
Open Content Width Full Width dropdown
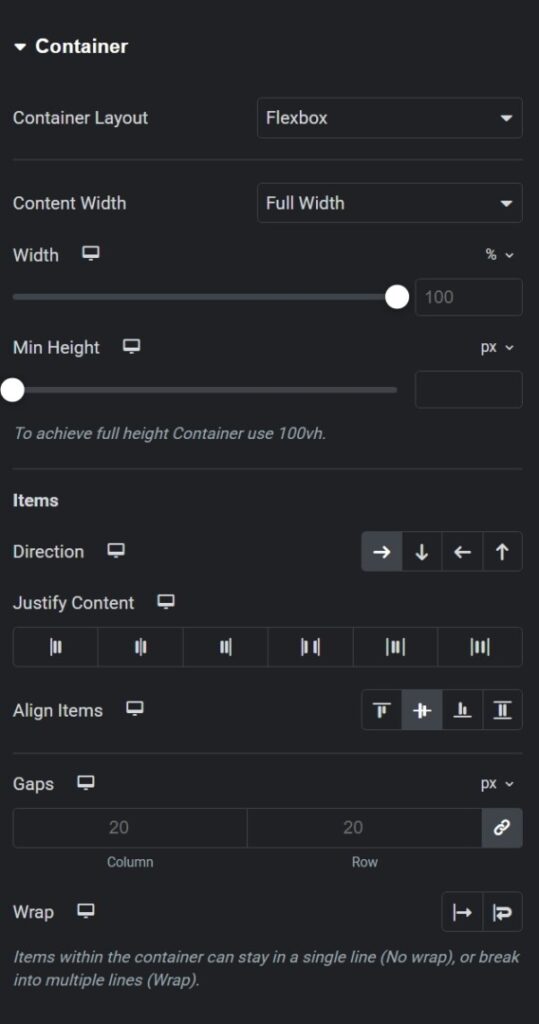click(389, 203)
